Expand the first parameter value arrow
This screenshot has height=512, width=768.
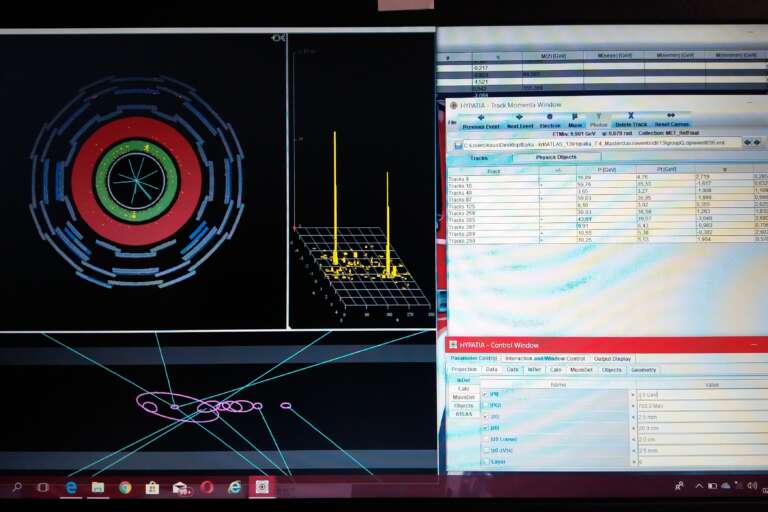point(632,394)
